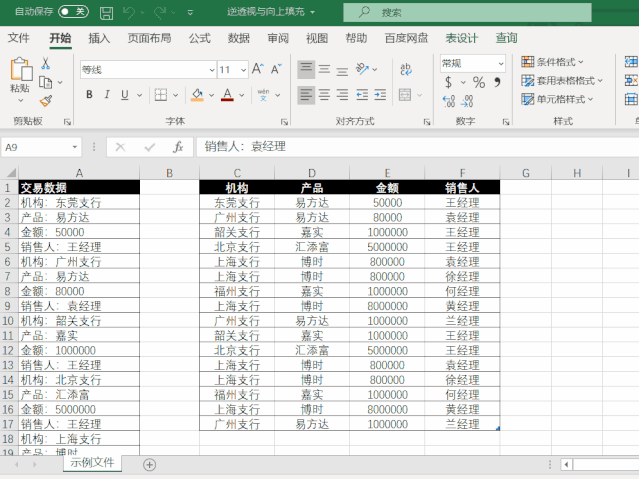The width and height of the screenshot is (639, 479).
Task: Click the Comma Style icon
Action: [x=498, y=82]
